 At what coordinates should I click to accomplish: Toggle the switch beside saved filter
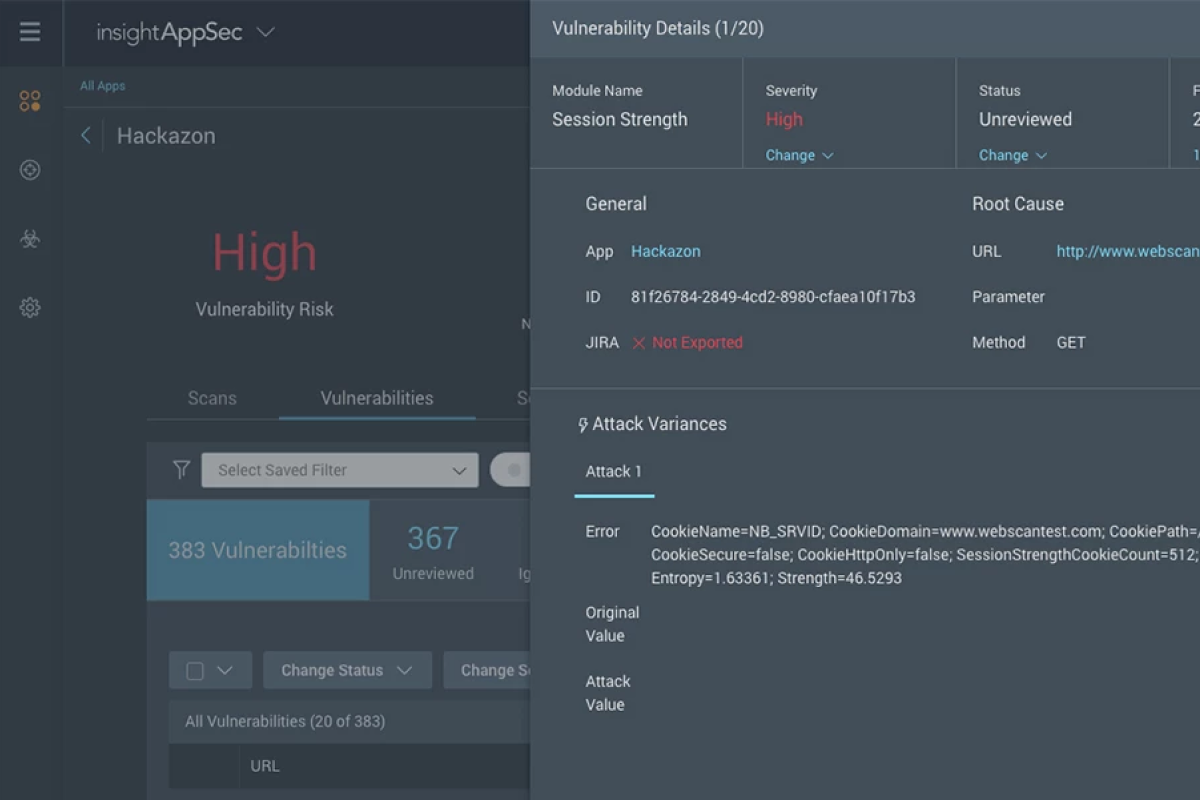[x=512, y=470]
